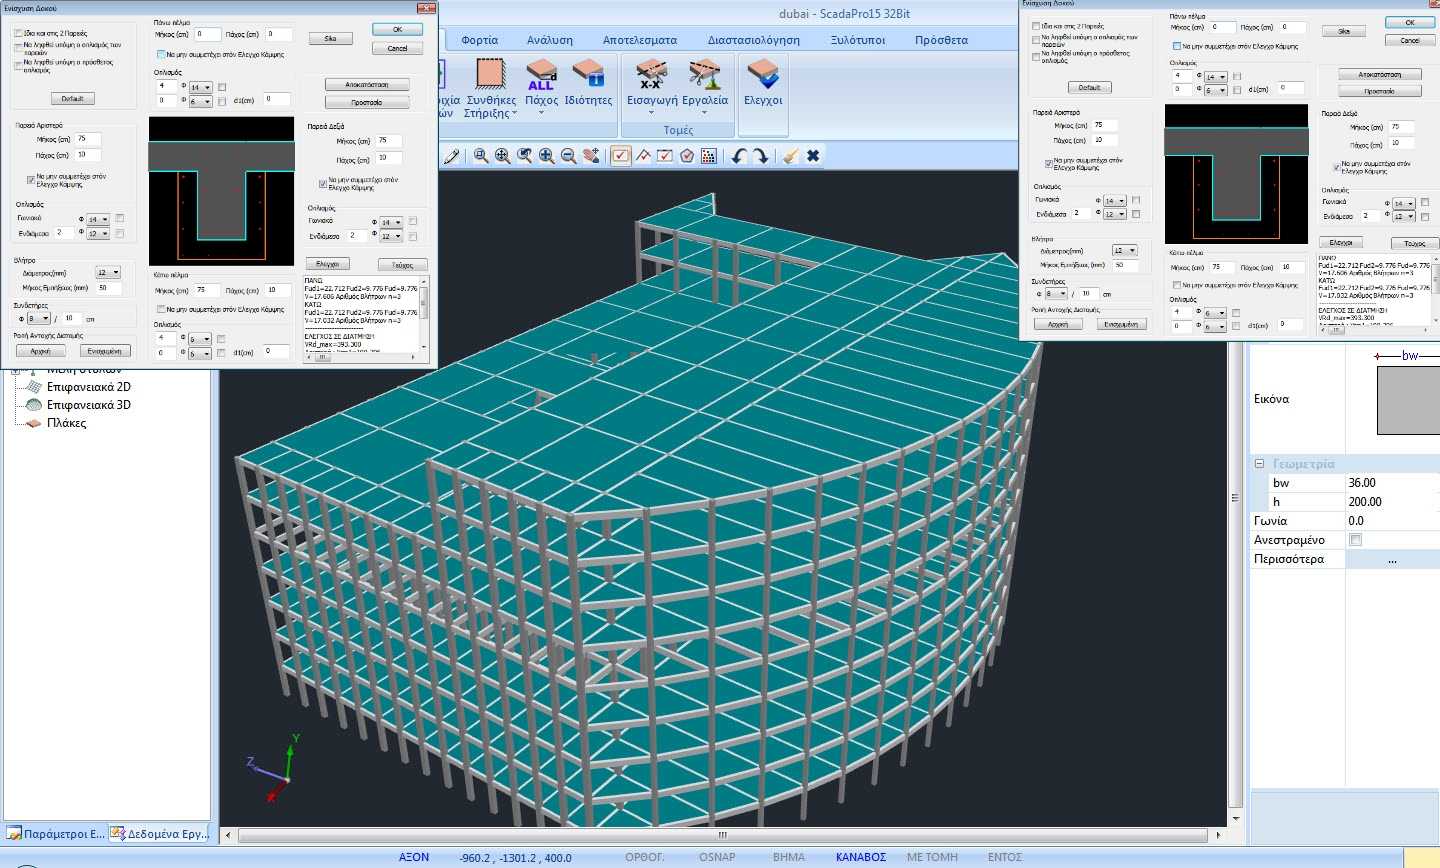Viewport: 1440px width, 868px height.
Task: Open the Εισαγωγή dropdown arrow
Action: point(651,112)
